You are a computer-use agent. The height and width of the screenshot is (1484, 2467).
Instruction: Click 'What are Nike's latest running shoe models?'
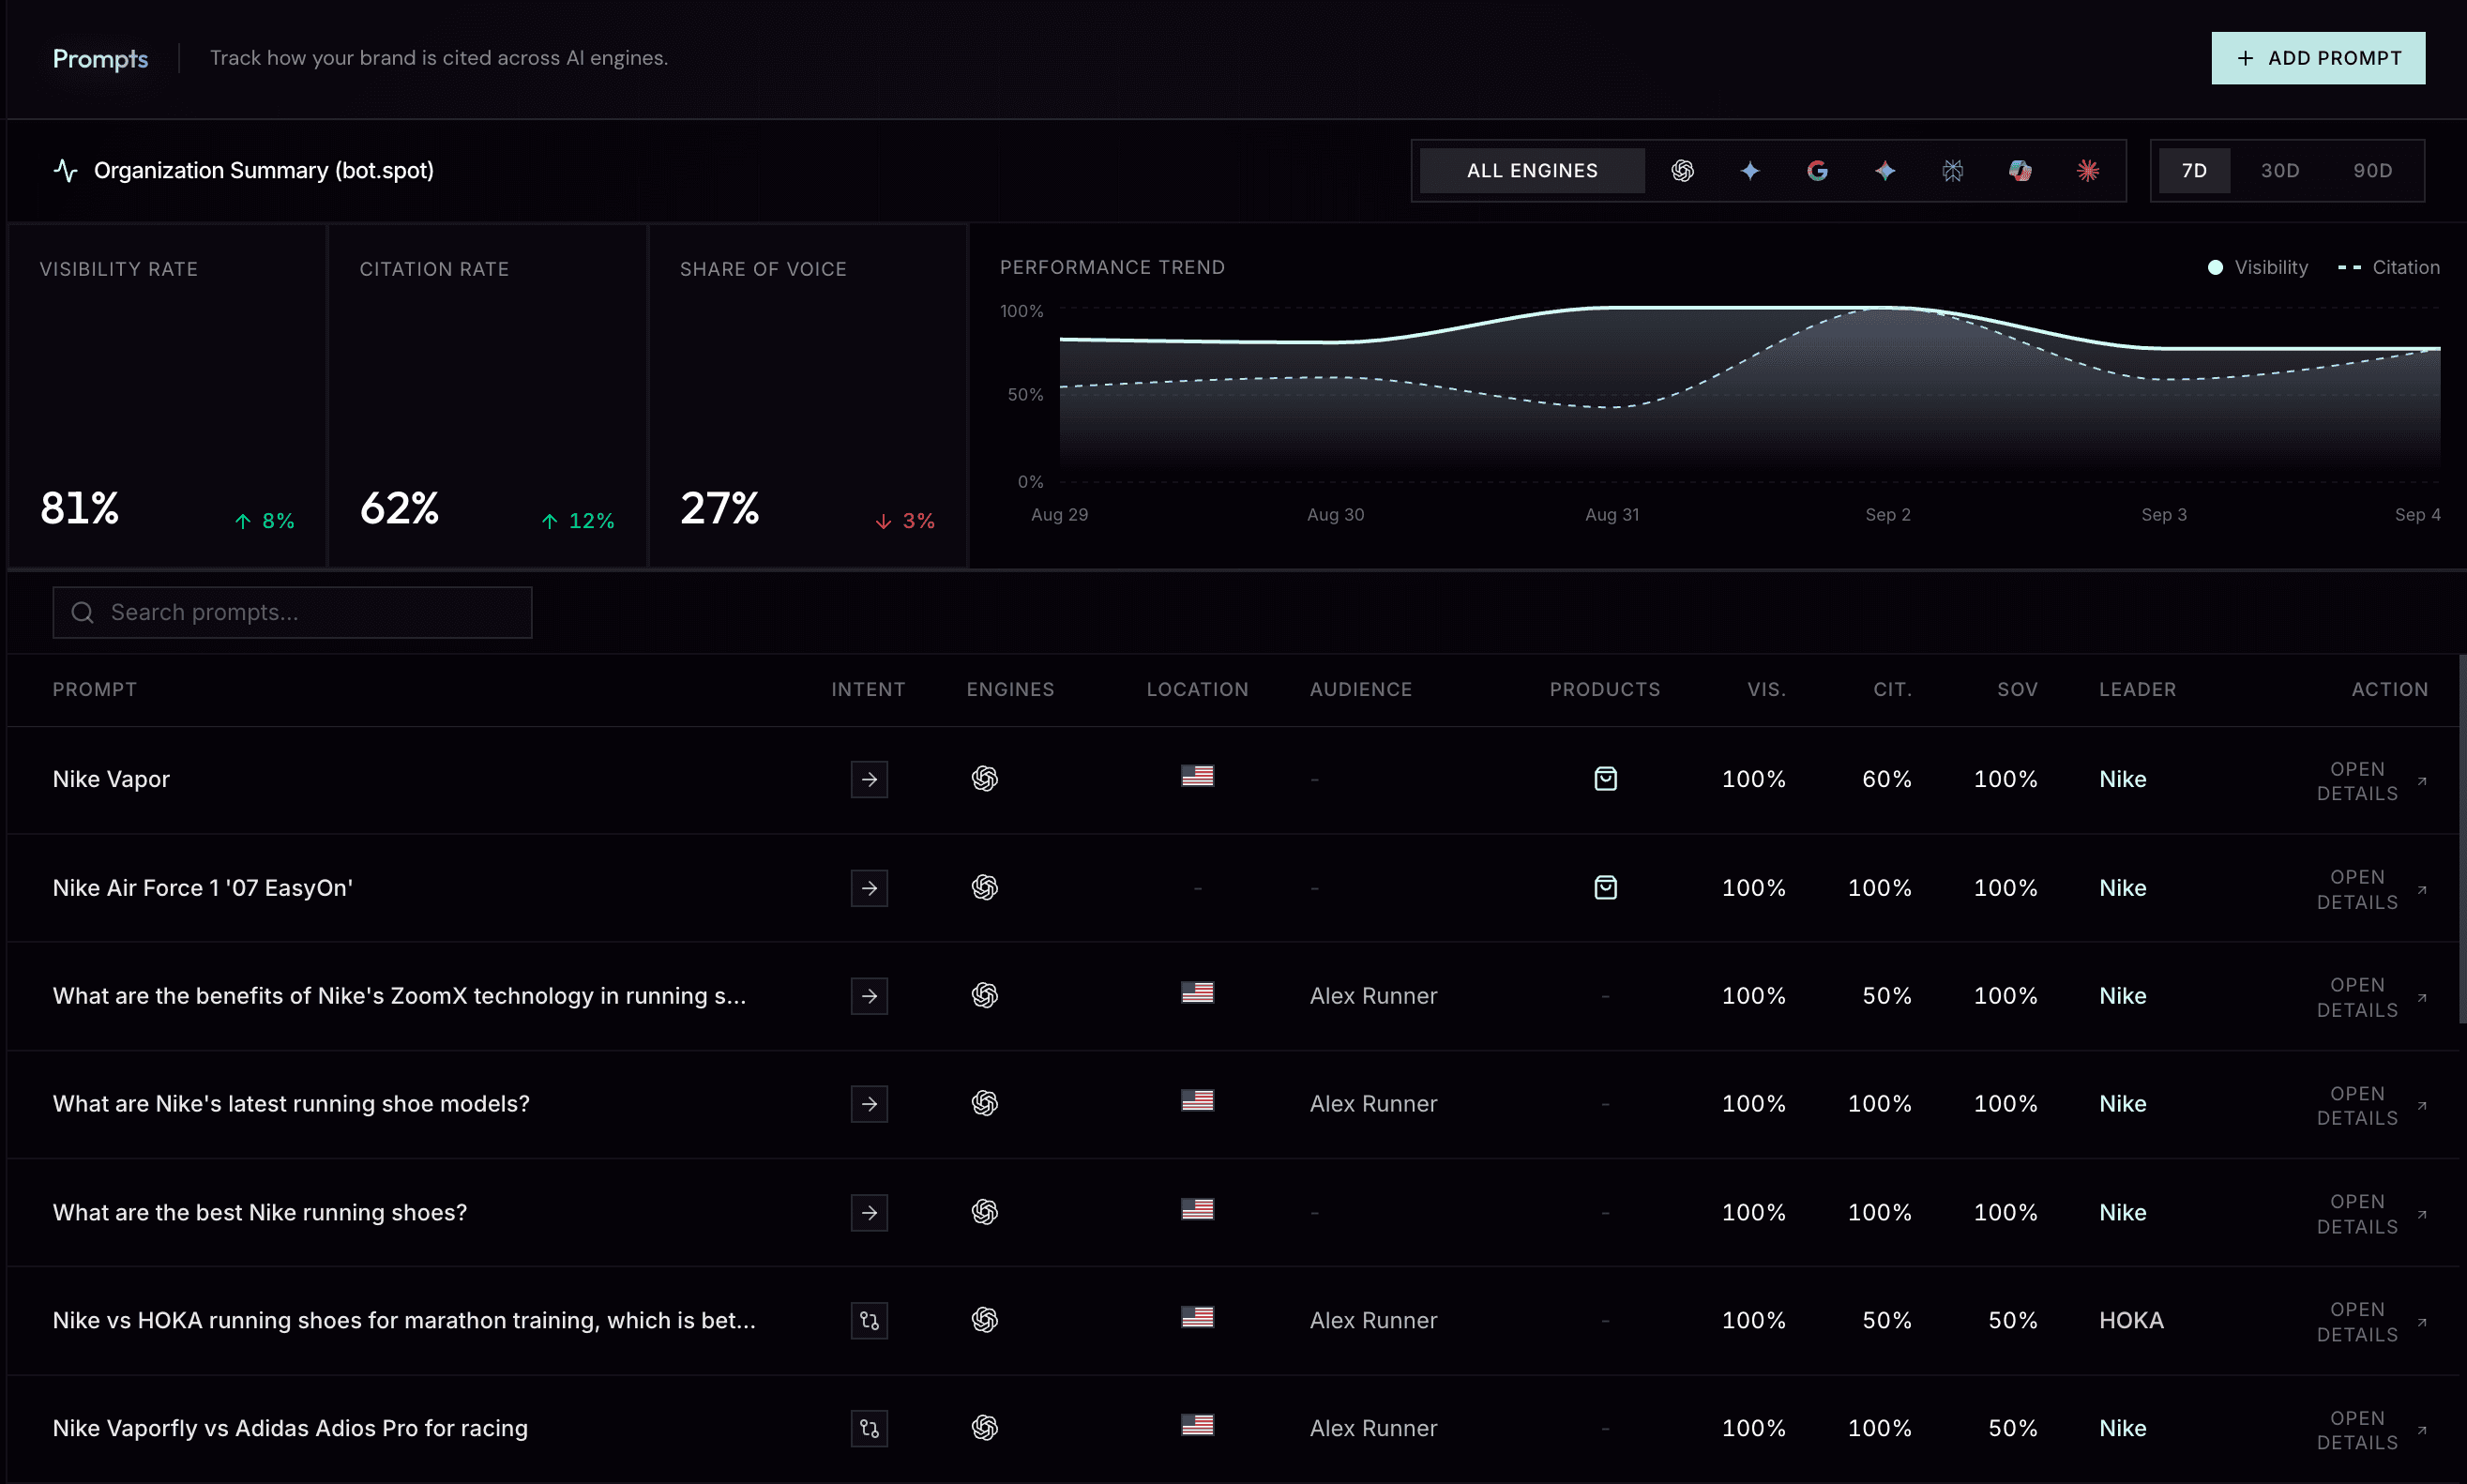tap(291, 1104)
